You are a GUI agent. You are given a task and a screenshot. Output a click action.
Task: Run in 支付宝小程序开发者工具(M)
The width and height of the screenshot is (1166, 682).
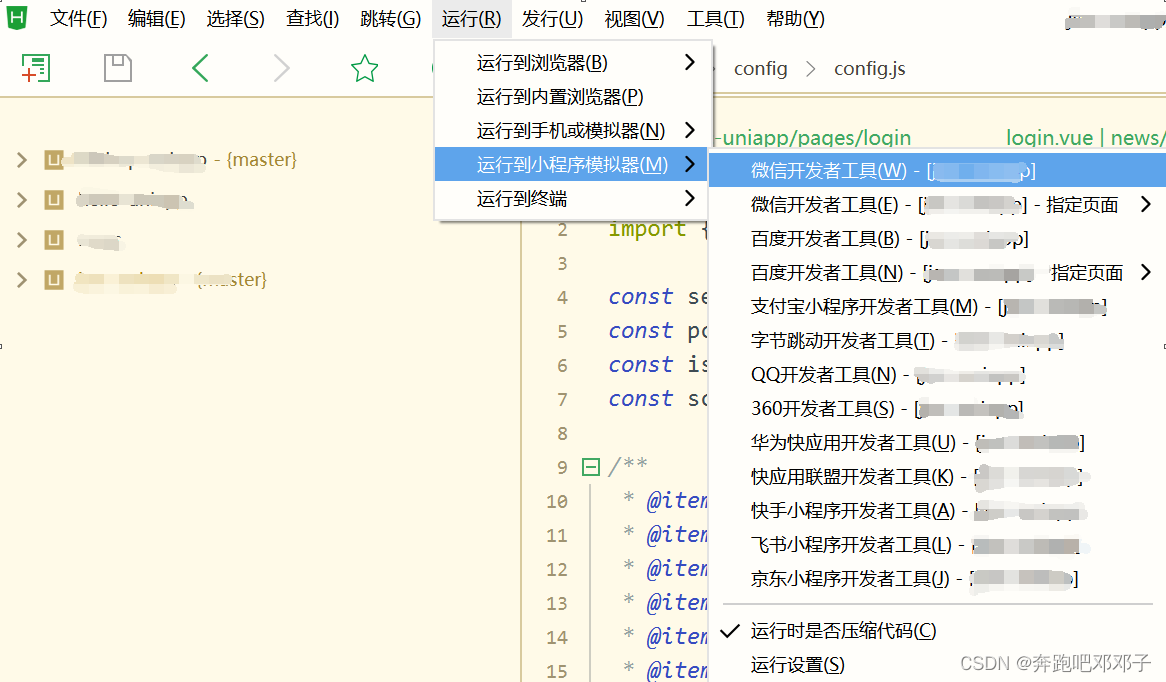[x=937, y=306]
